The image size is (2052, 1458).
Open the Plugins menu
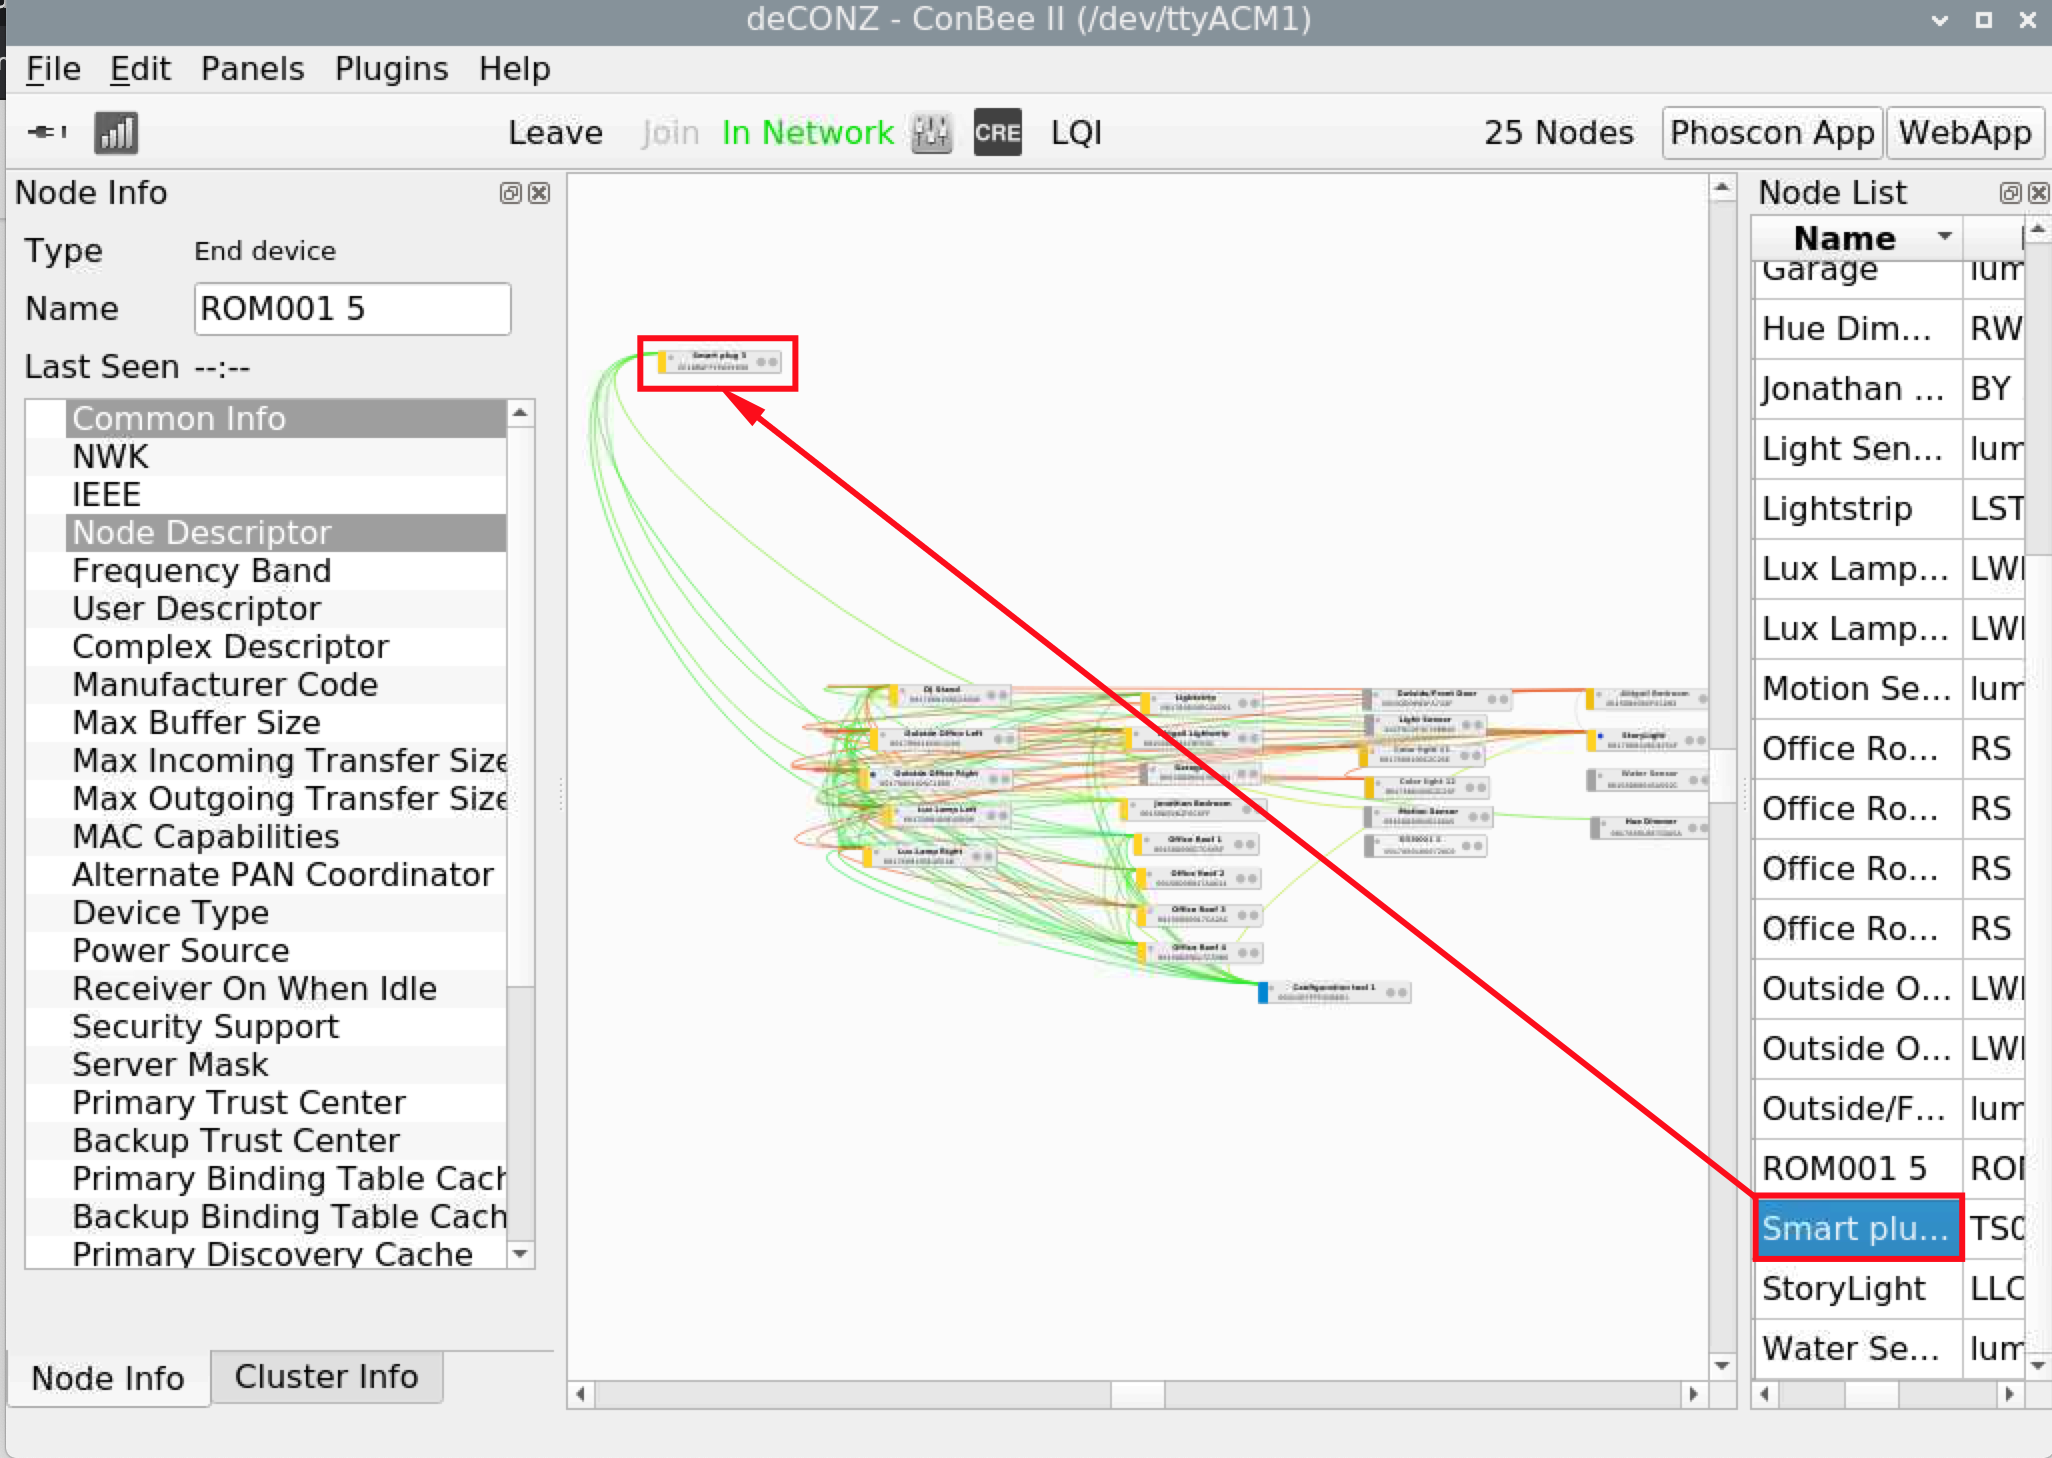click(391, 69)
